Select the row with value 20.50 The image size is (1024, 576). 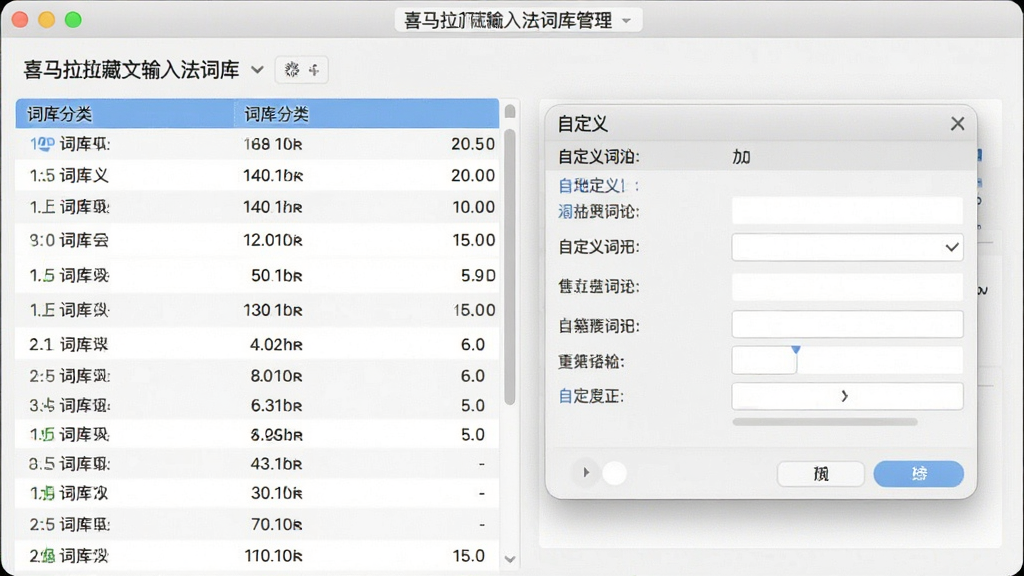click(257, 144)
